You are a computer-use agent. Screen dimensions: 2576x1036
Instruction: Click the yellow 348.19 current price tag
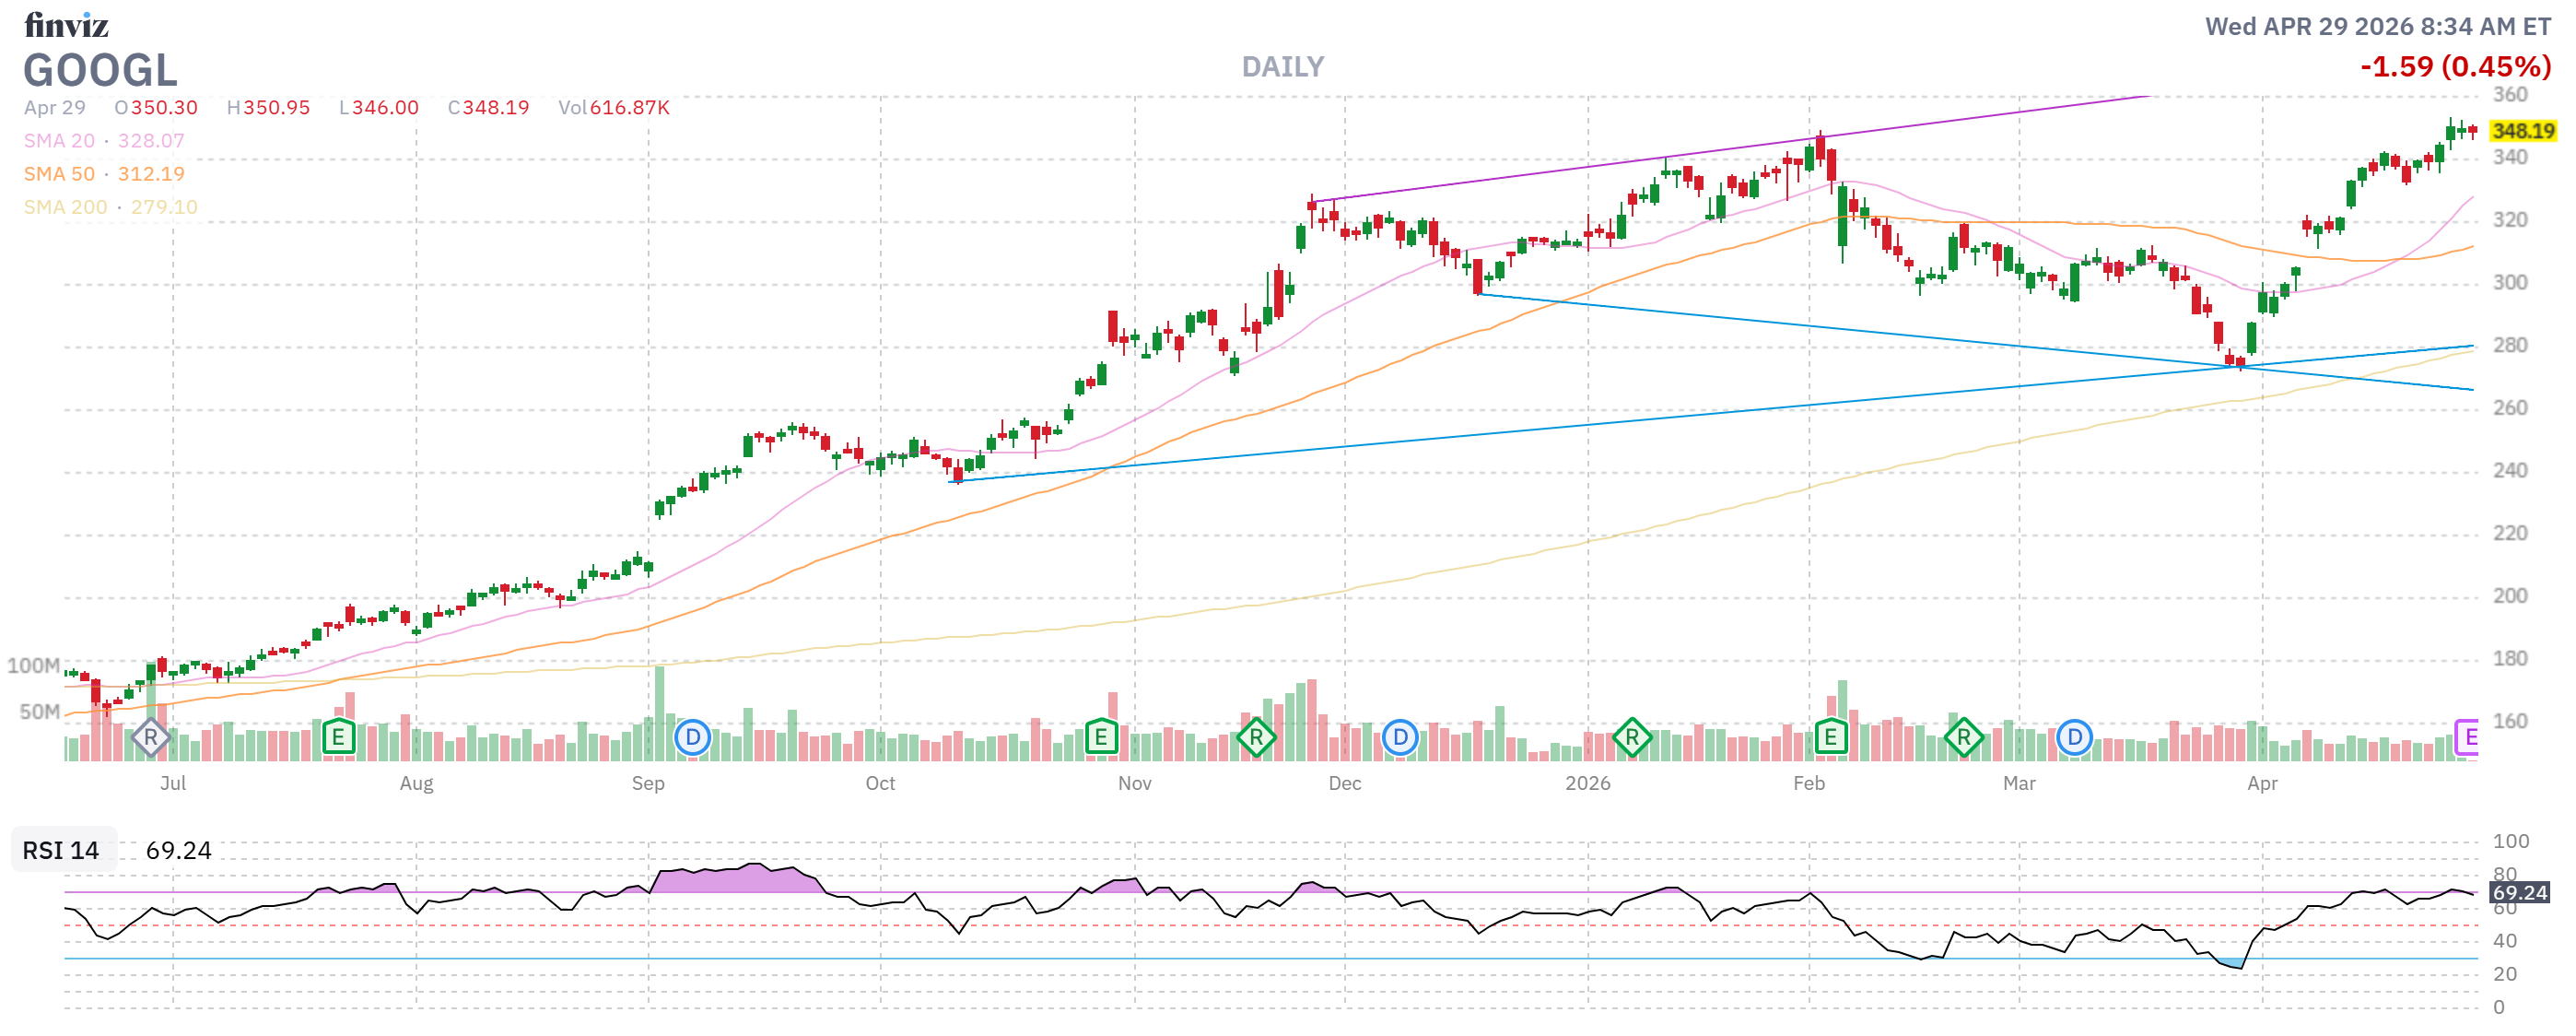[2522, 131]
